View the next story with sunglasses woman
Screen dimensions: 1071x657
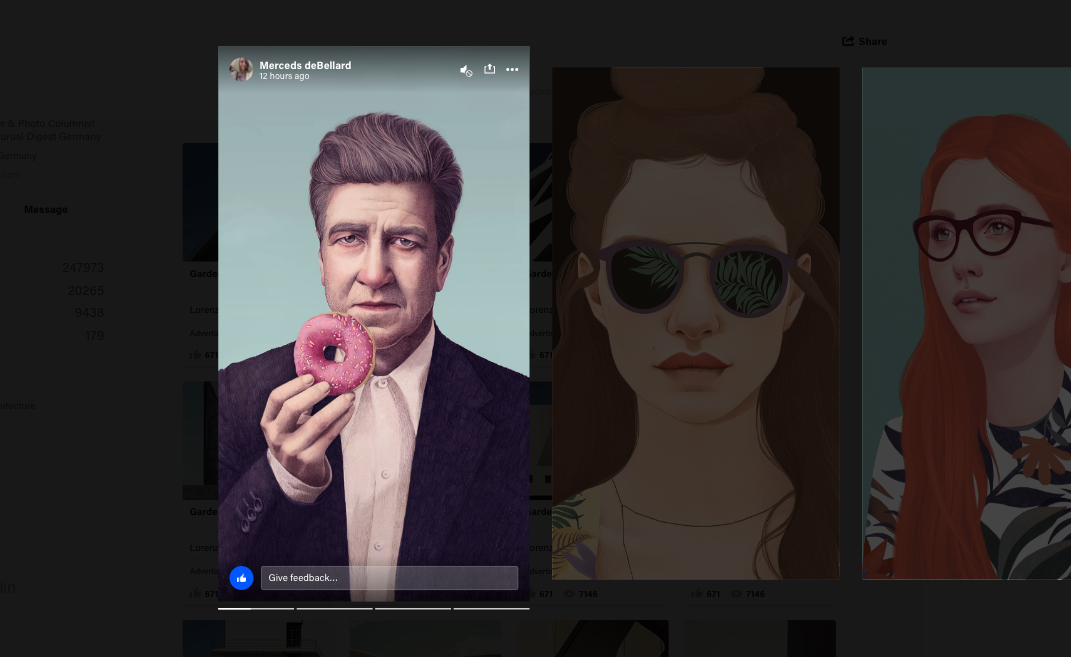(x=696, y=323)
